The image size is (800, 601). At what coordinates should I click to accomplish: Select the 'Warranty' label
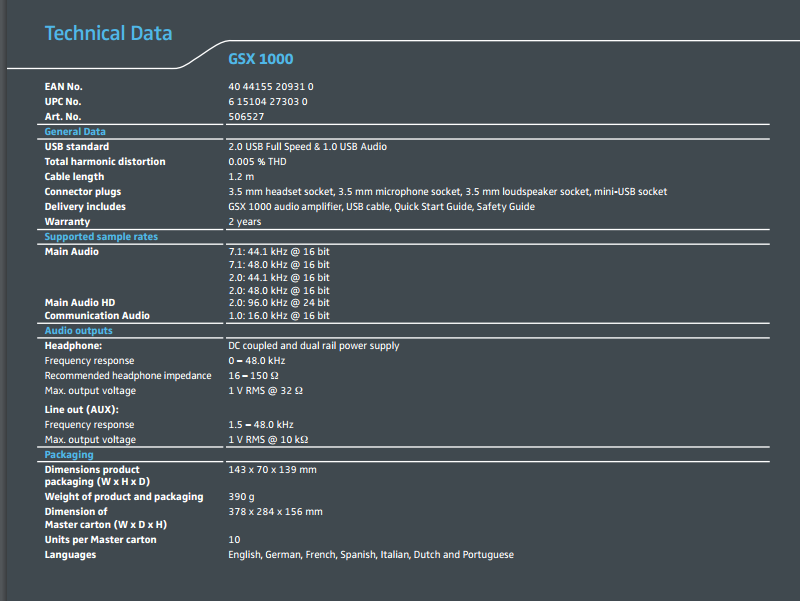pyautogui.click(x=67, y=221)
